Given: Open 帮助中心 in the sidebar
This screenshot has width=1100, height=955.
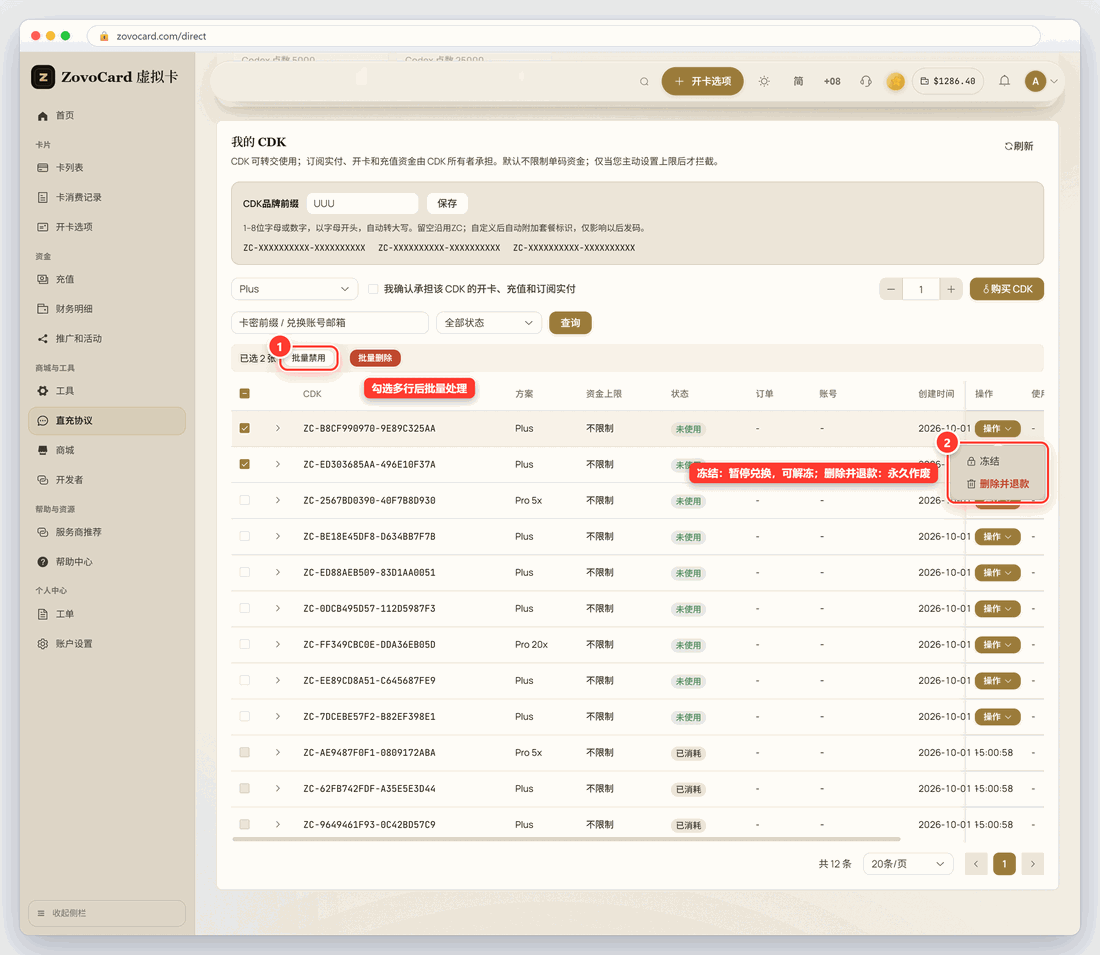Looking at the screenshot, I should click(107, 561).
